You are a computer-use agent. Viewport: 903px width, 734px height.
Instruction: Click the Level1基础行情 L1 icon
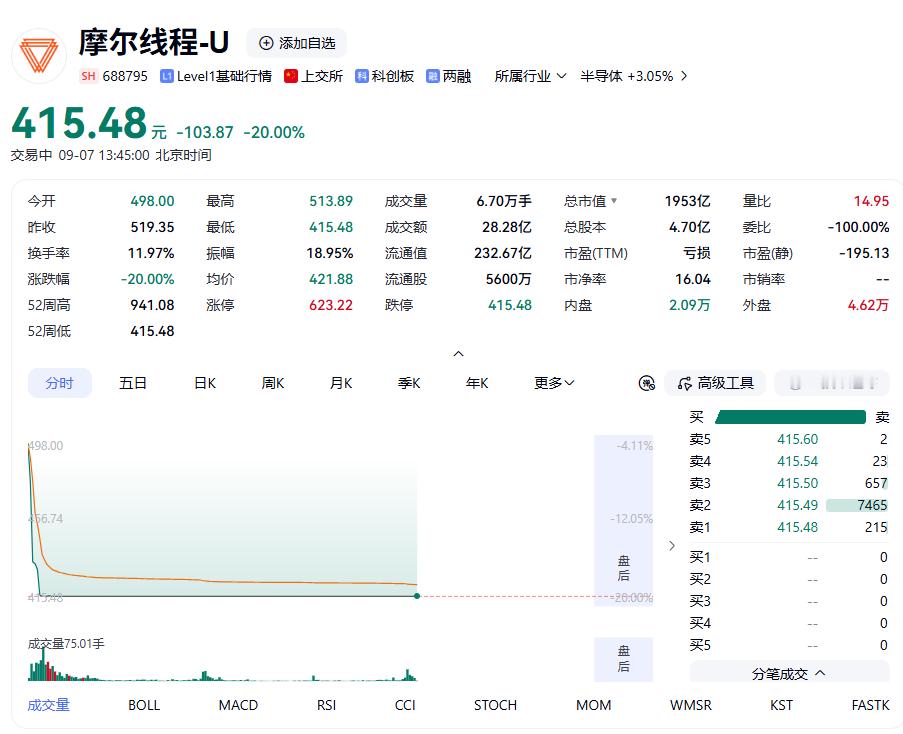(x=166, y=76)
